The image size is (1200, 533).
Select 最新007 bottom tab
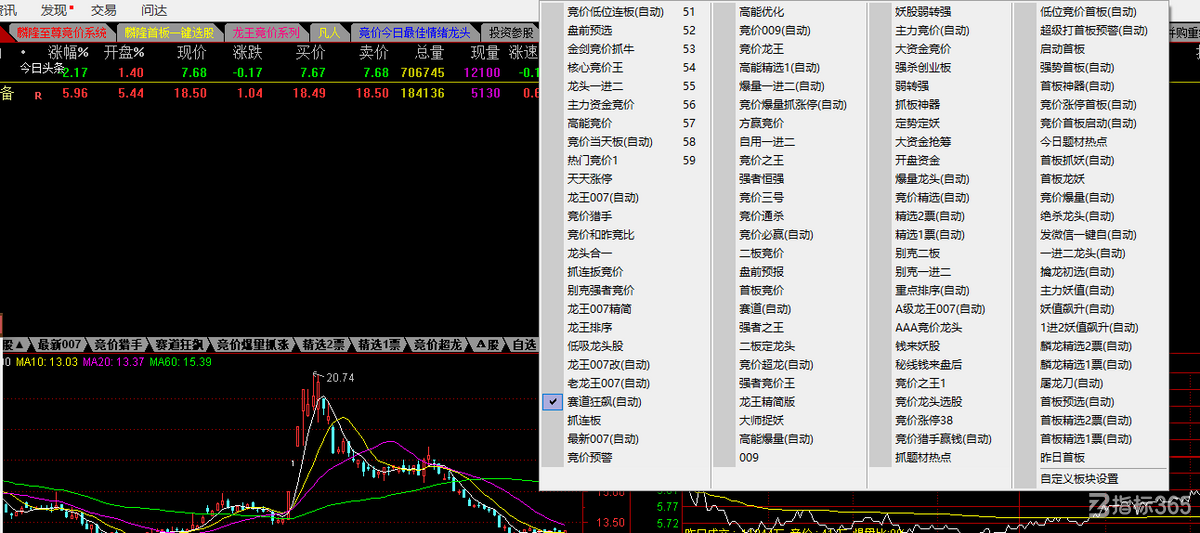point(58,345)
